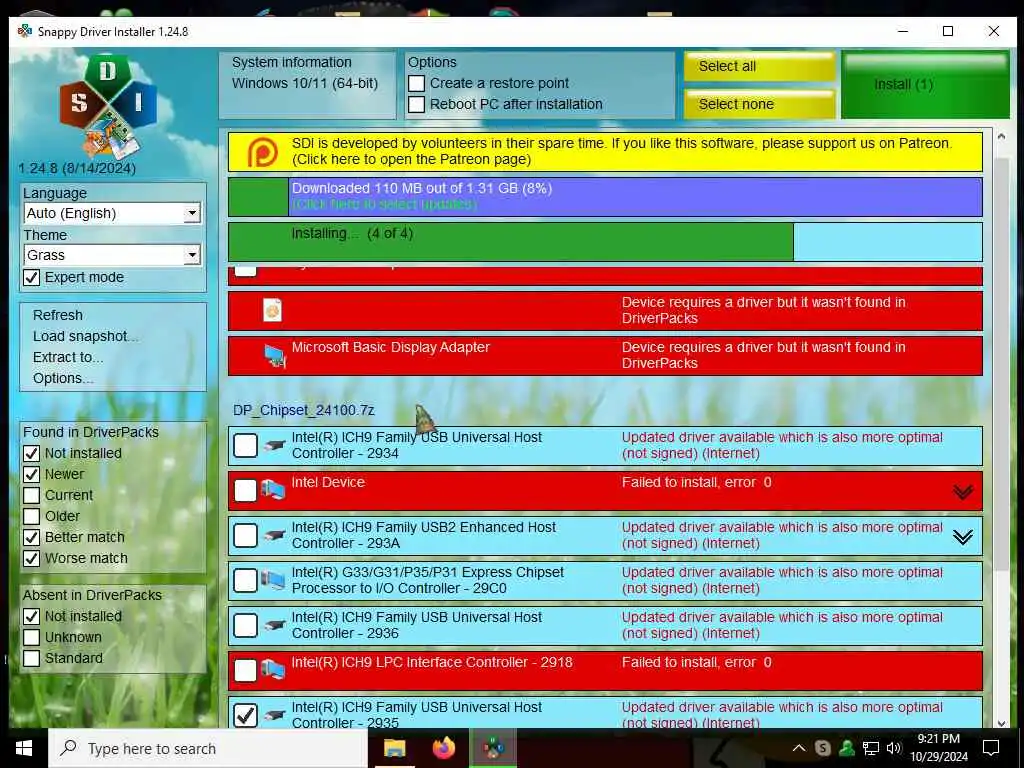Open the Language dropdown
Viewport: 1024px width, 768px height.
click(112, 213)
